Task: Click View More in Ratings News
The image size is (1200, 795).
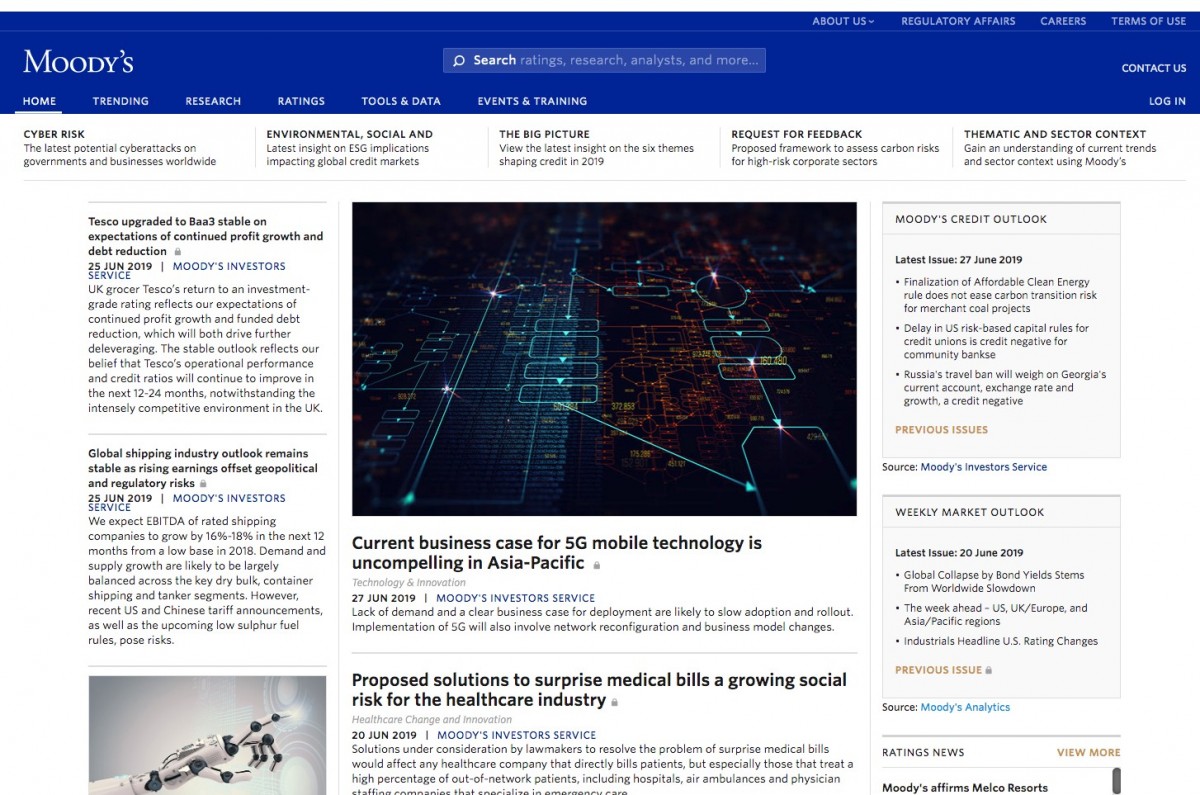Action: [x=1088, y=752]
